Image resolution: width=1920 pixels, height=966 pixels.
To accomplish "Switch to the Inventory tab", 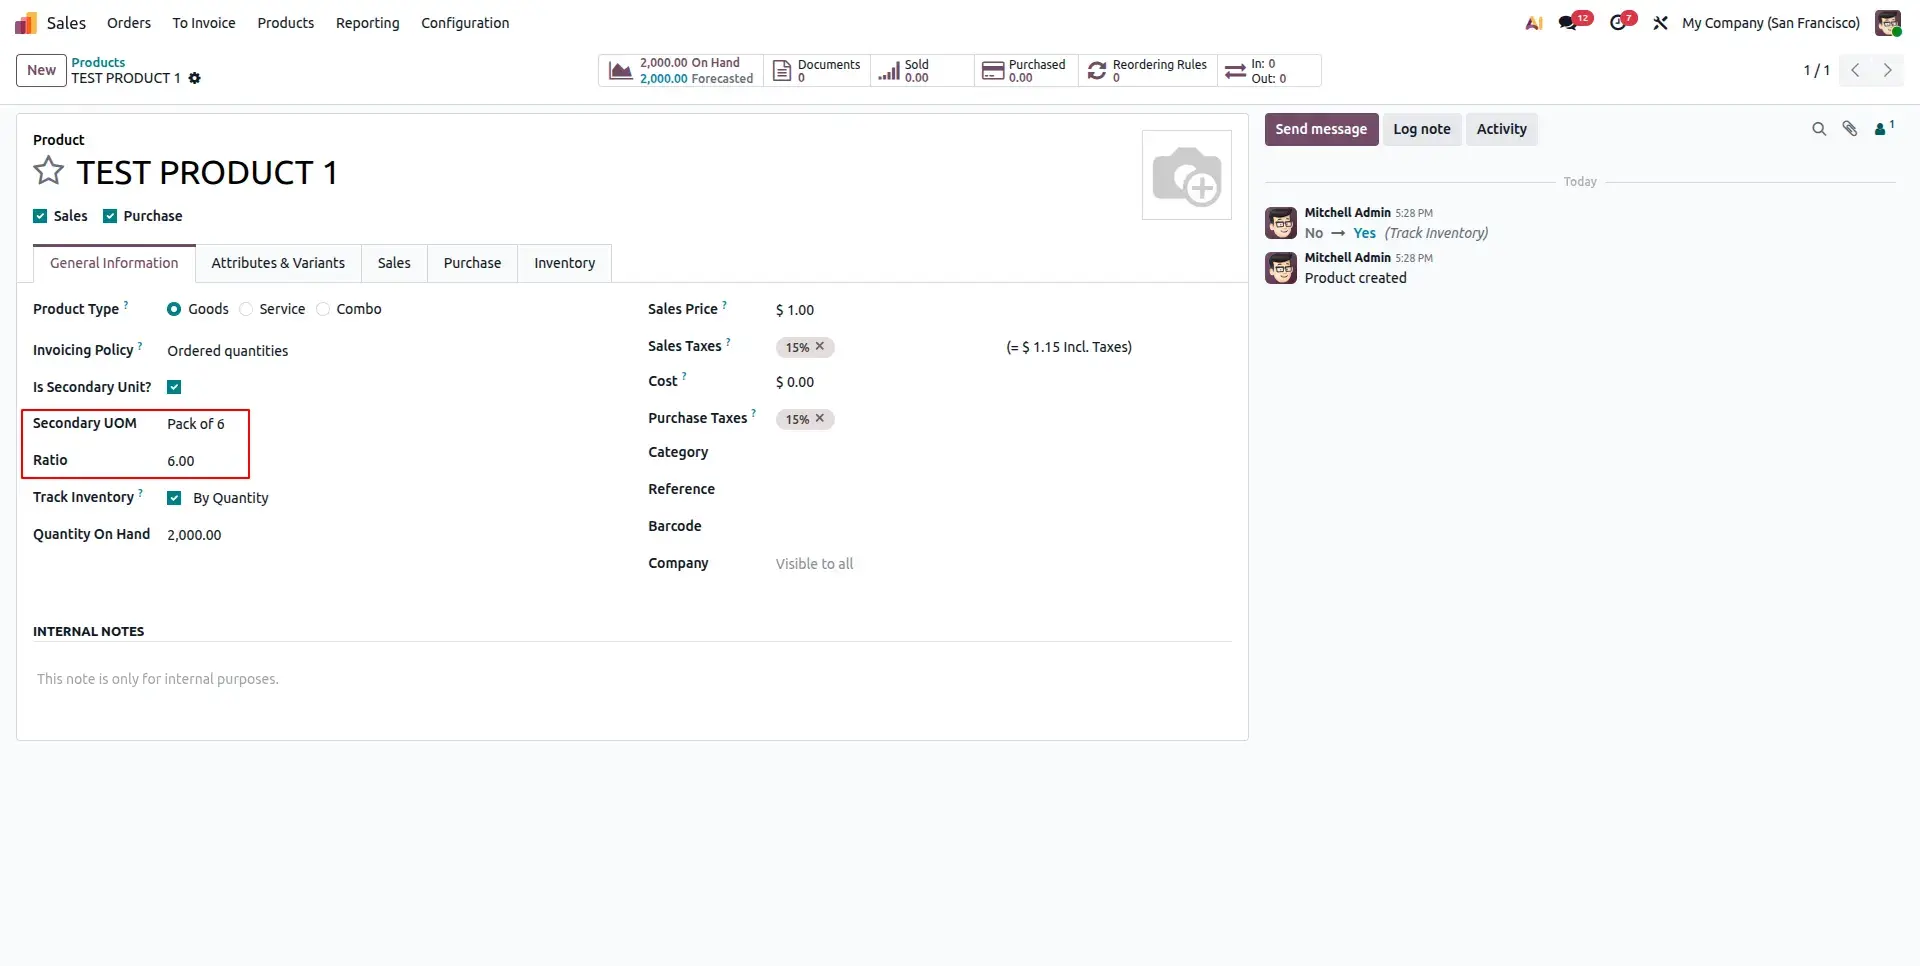I will (x=564, y=263).
